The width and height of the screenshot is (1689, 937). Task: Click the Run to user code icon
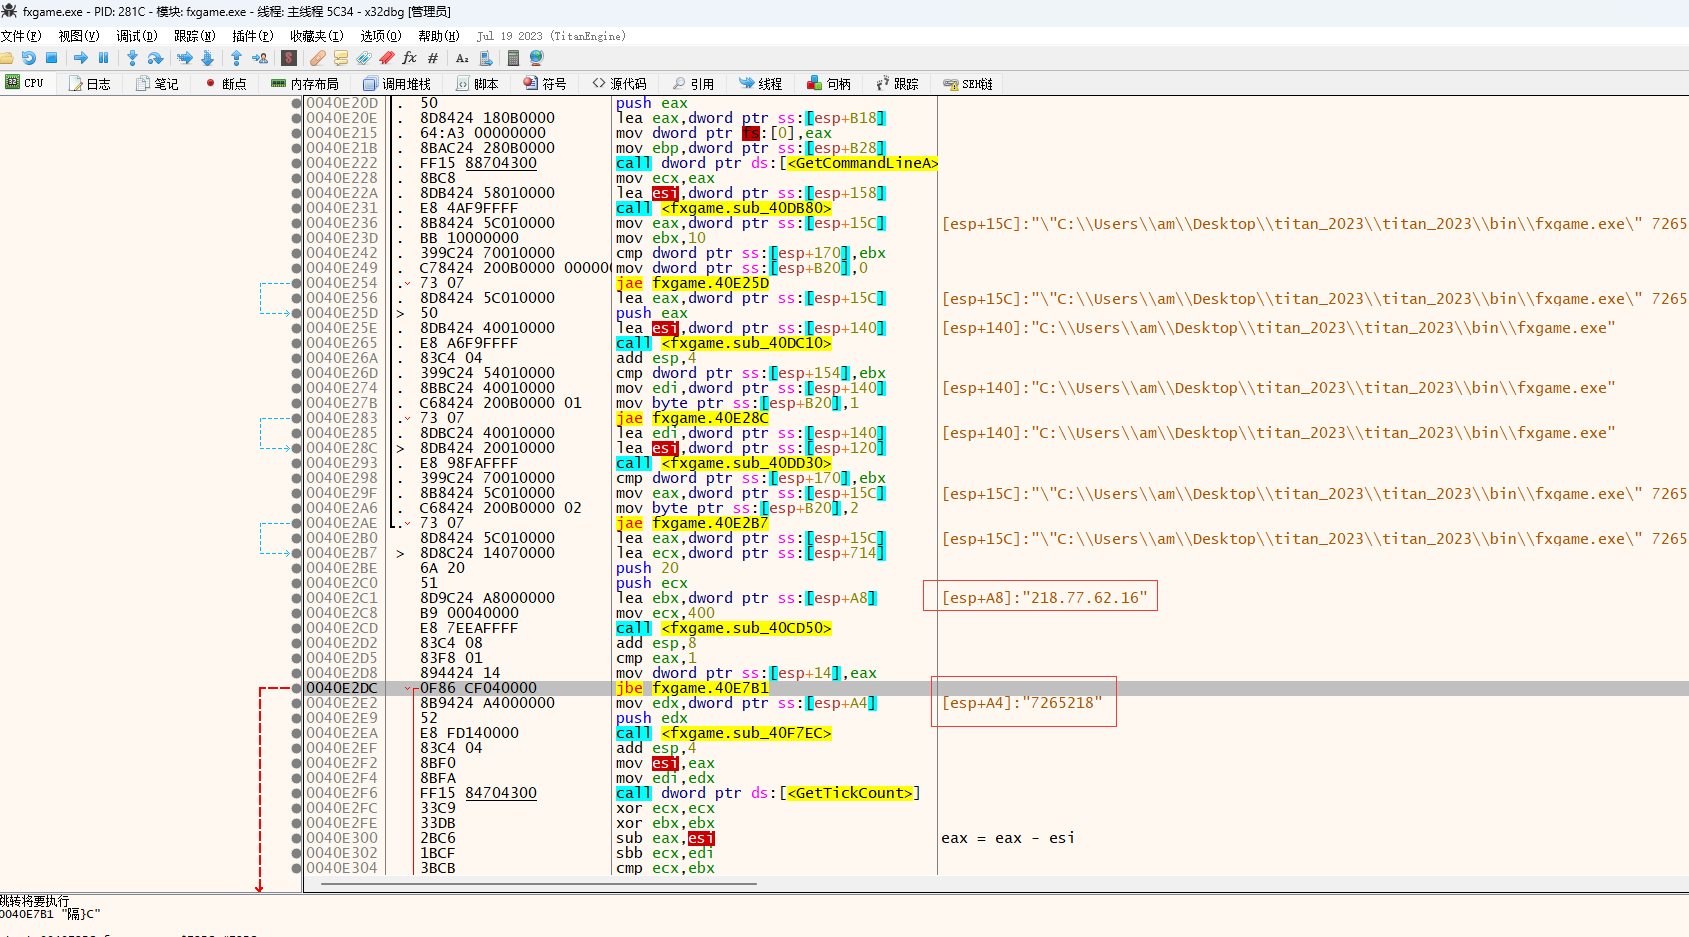click(260, 58)
